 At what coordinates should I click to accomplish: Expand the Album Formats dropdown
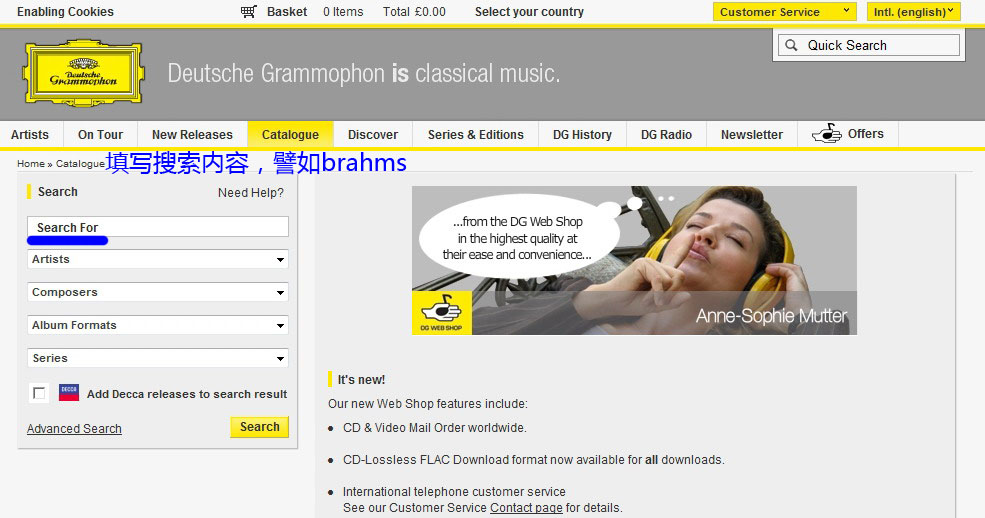pyautogui.click(x=158, y=325)
